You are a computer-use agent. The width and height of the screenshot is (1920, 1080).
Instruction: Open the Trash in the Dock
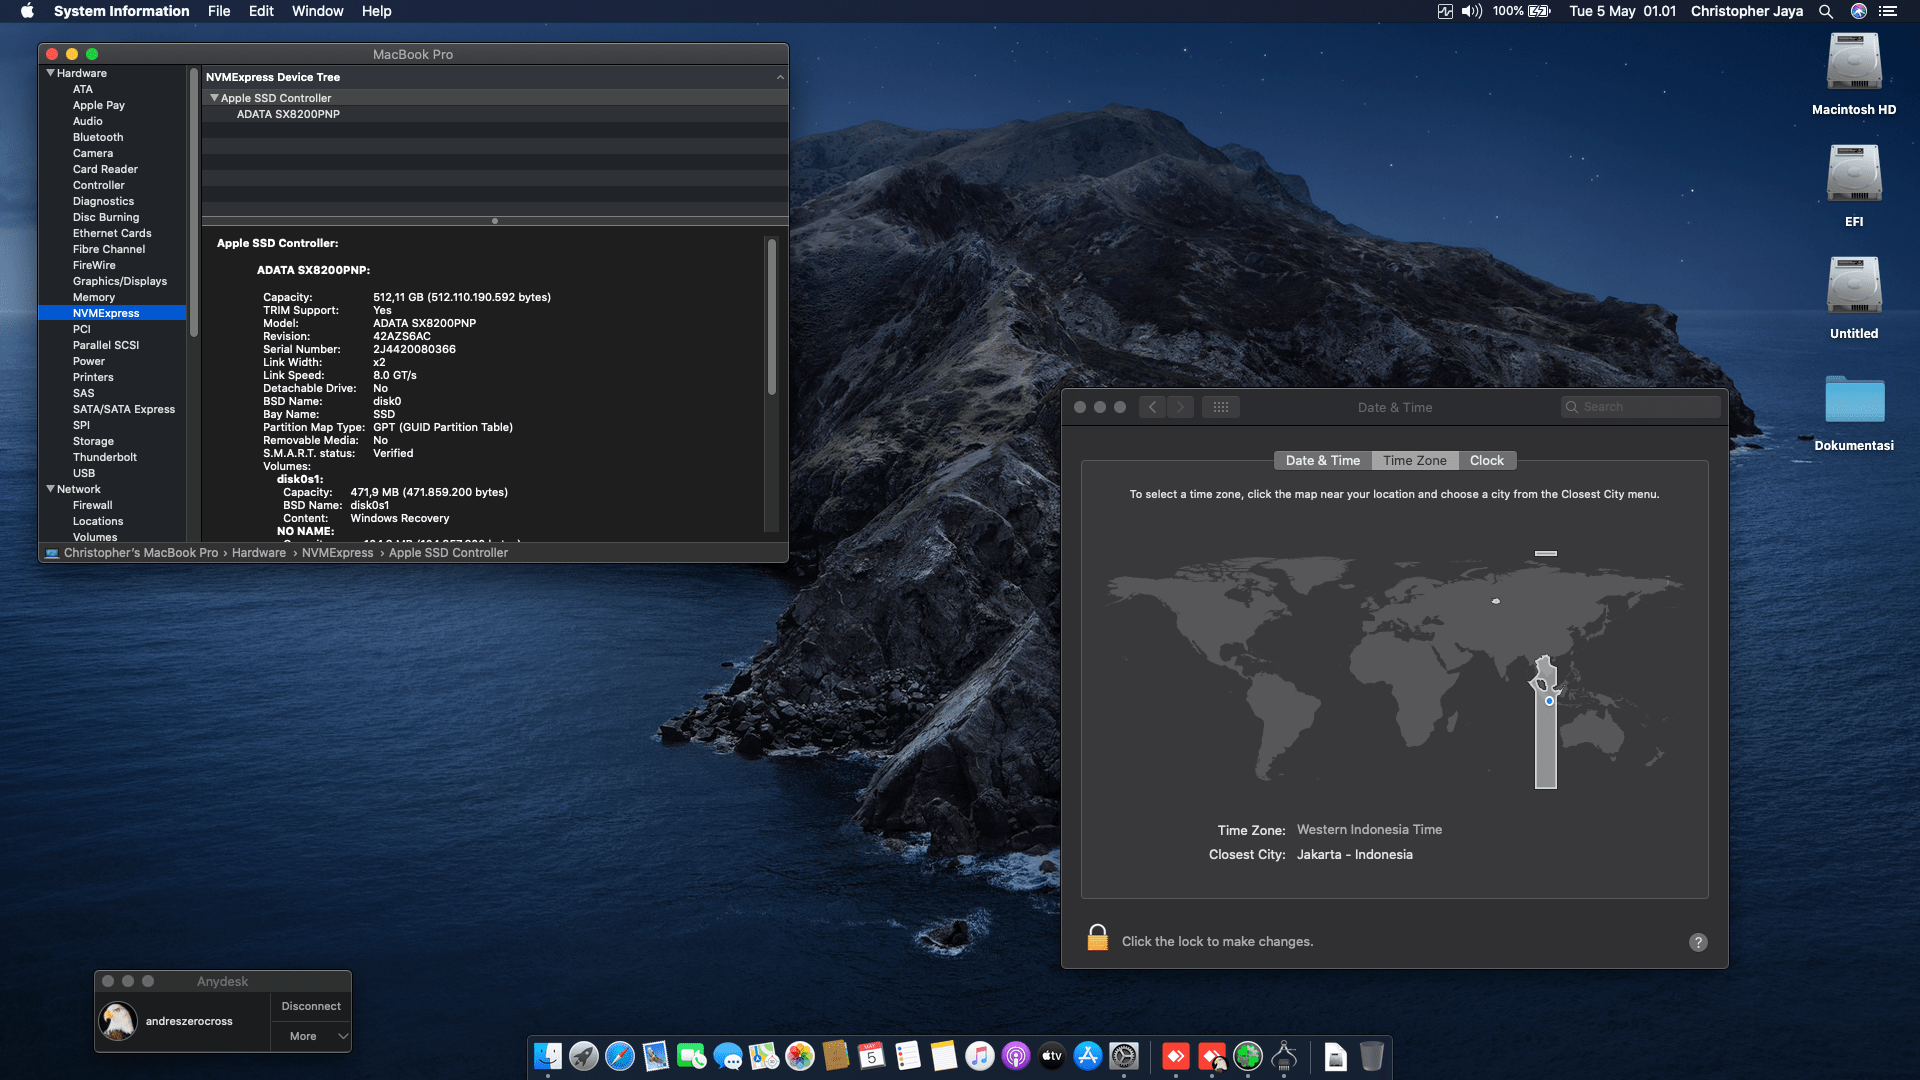pyautogui.click(x=1372, y=1056)
